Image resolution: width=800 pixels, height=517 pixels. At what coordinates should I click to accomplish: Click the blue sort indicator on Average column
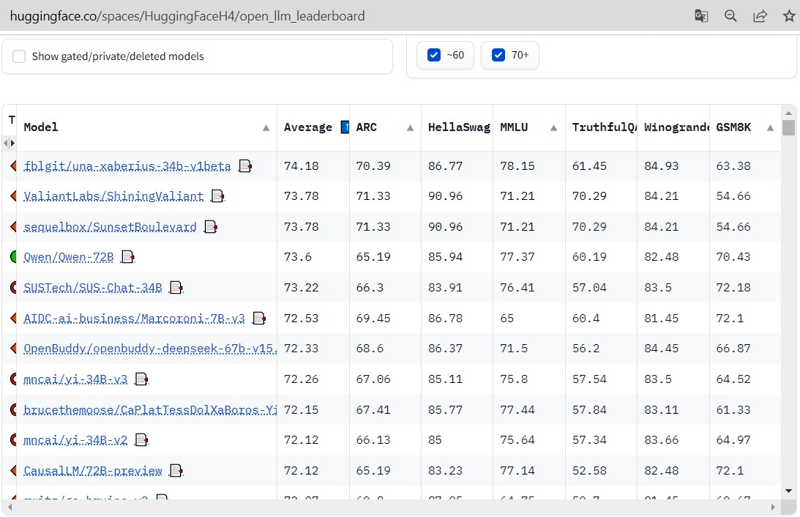345,127
